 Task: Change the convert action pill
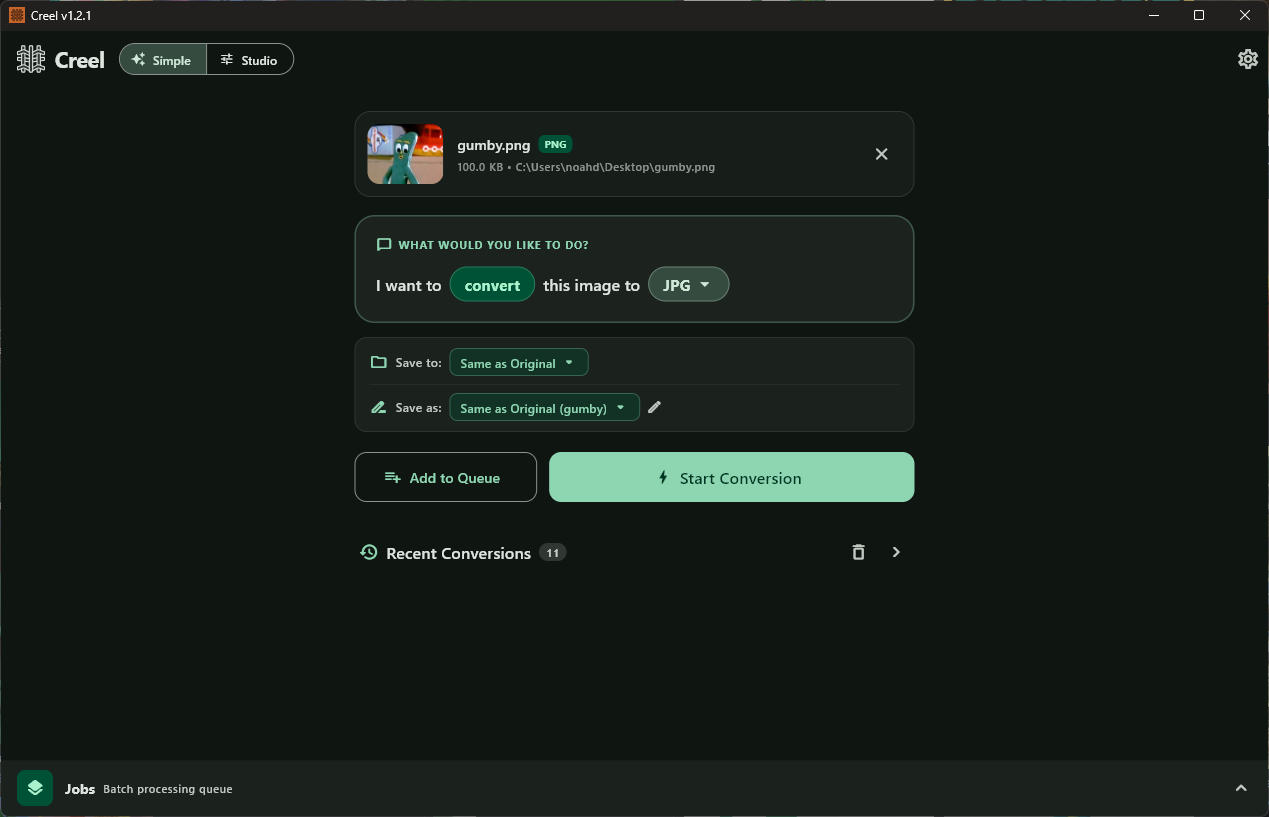[492, 285]
